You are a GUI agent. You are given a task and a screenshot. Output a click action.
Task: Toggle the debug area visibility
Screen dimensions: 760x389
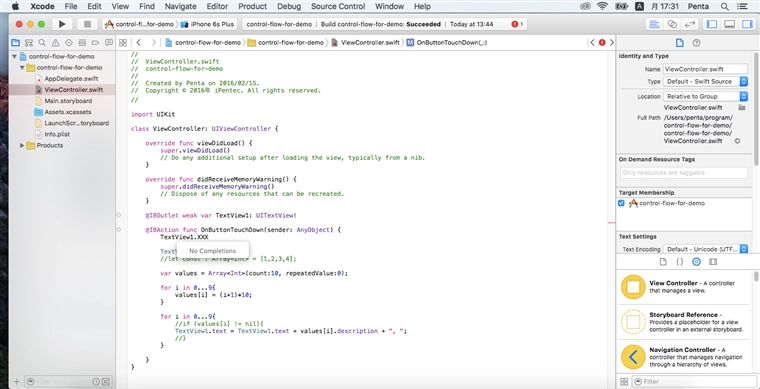[729, 24]
